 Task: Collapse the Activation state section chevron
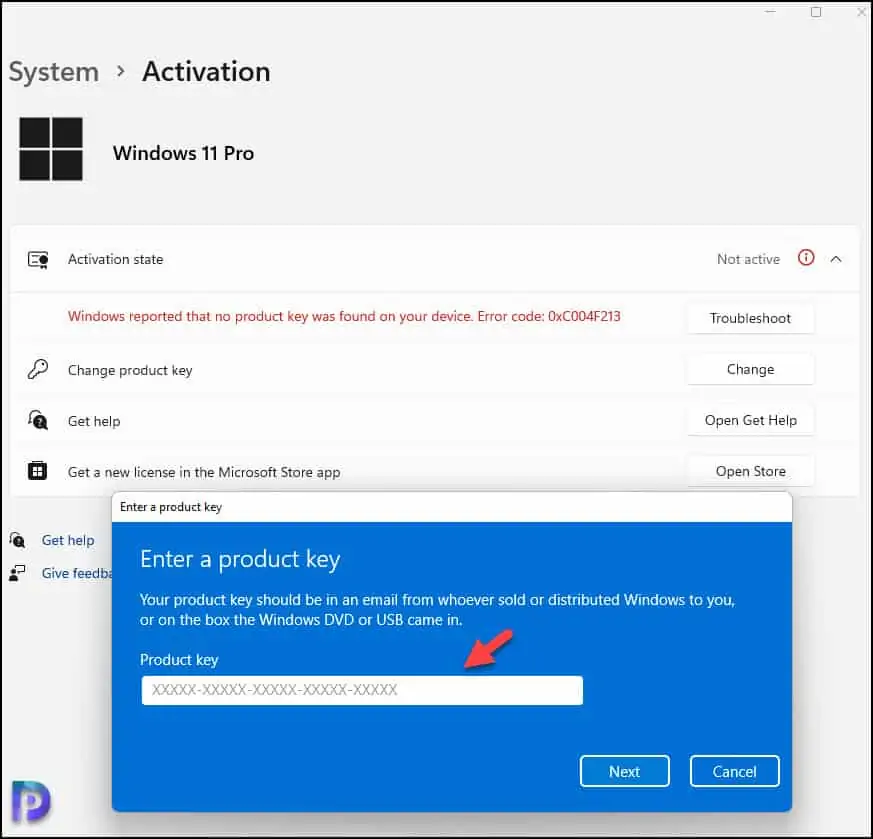coord(837,259)
